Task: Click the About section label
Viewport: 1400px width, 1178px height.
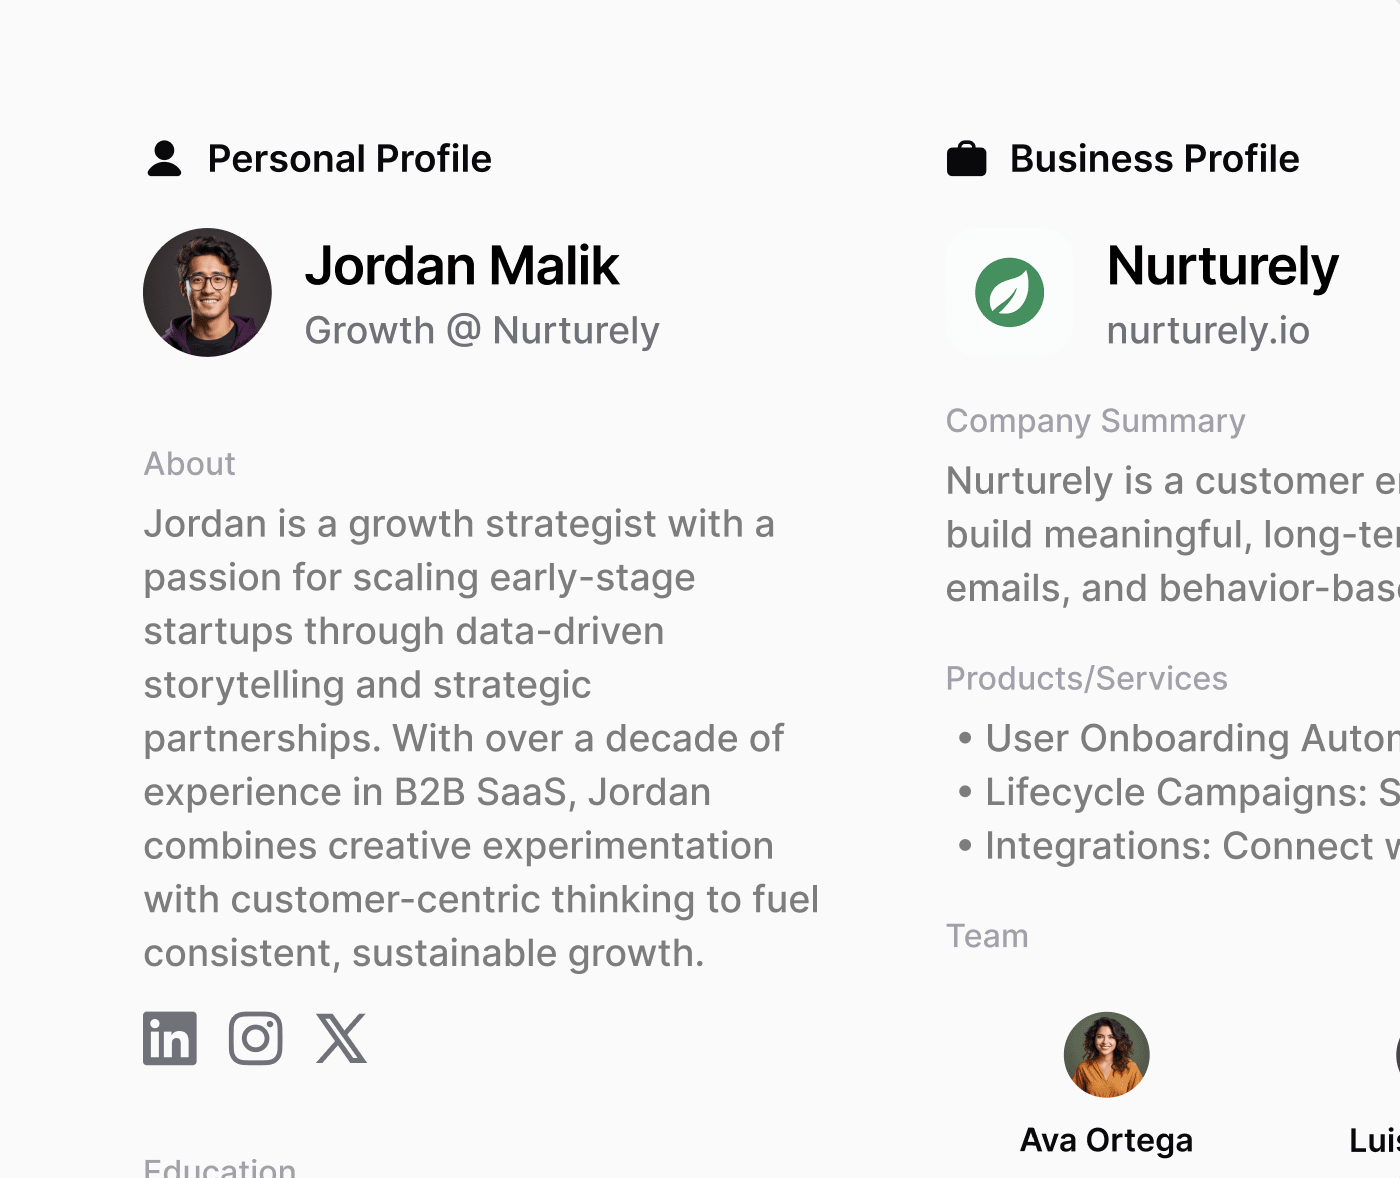Action: coord(190,464)
